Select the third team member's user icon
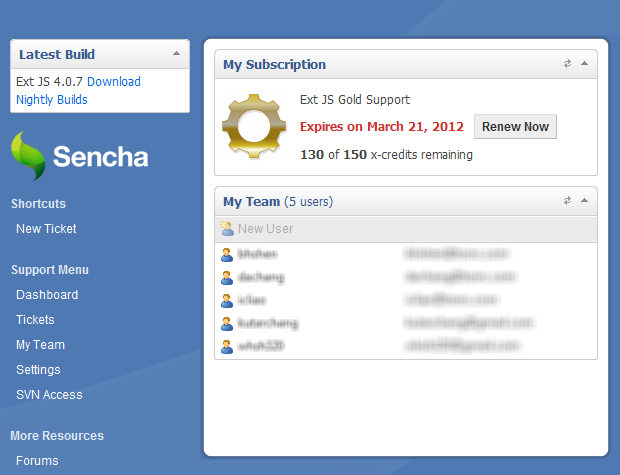This screenshot has width=620, height=475. coord(227,301)
